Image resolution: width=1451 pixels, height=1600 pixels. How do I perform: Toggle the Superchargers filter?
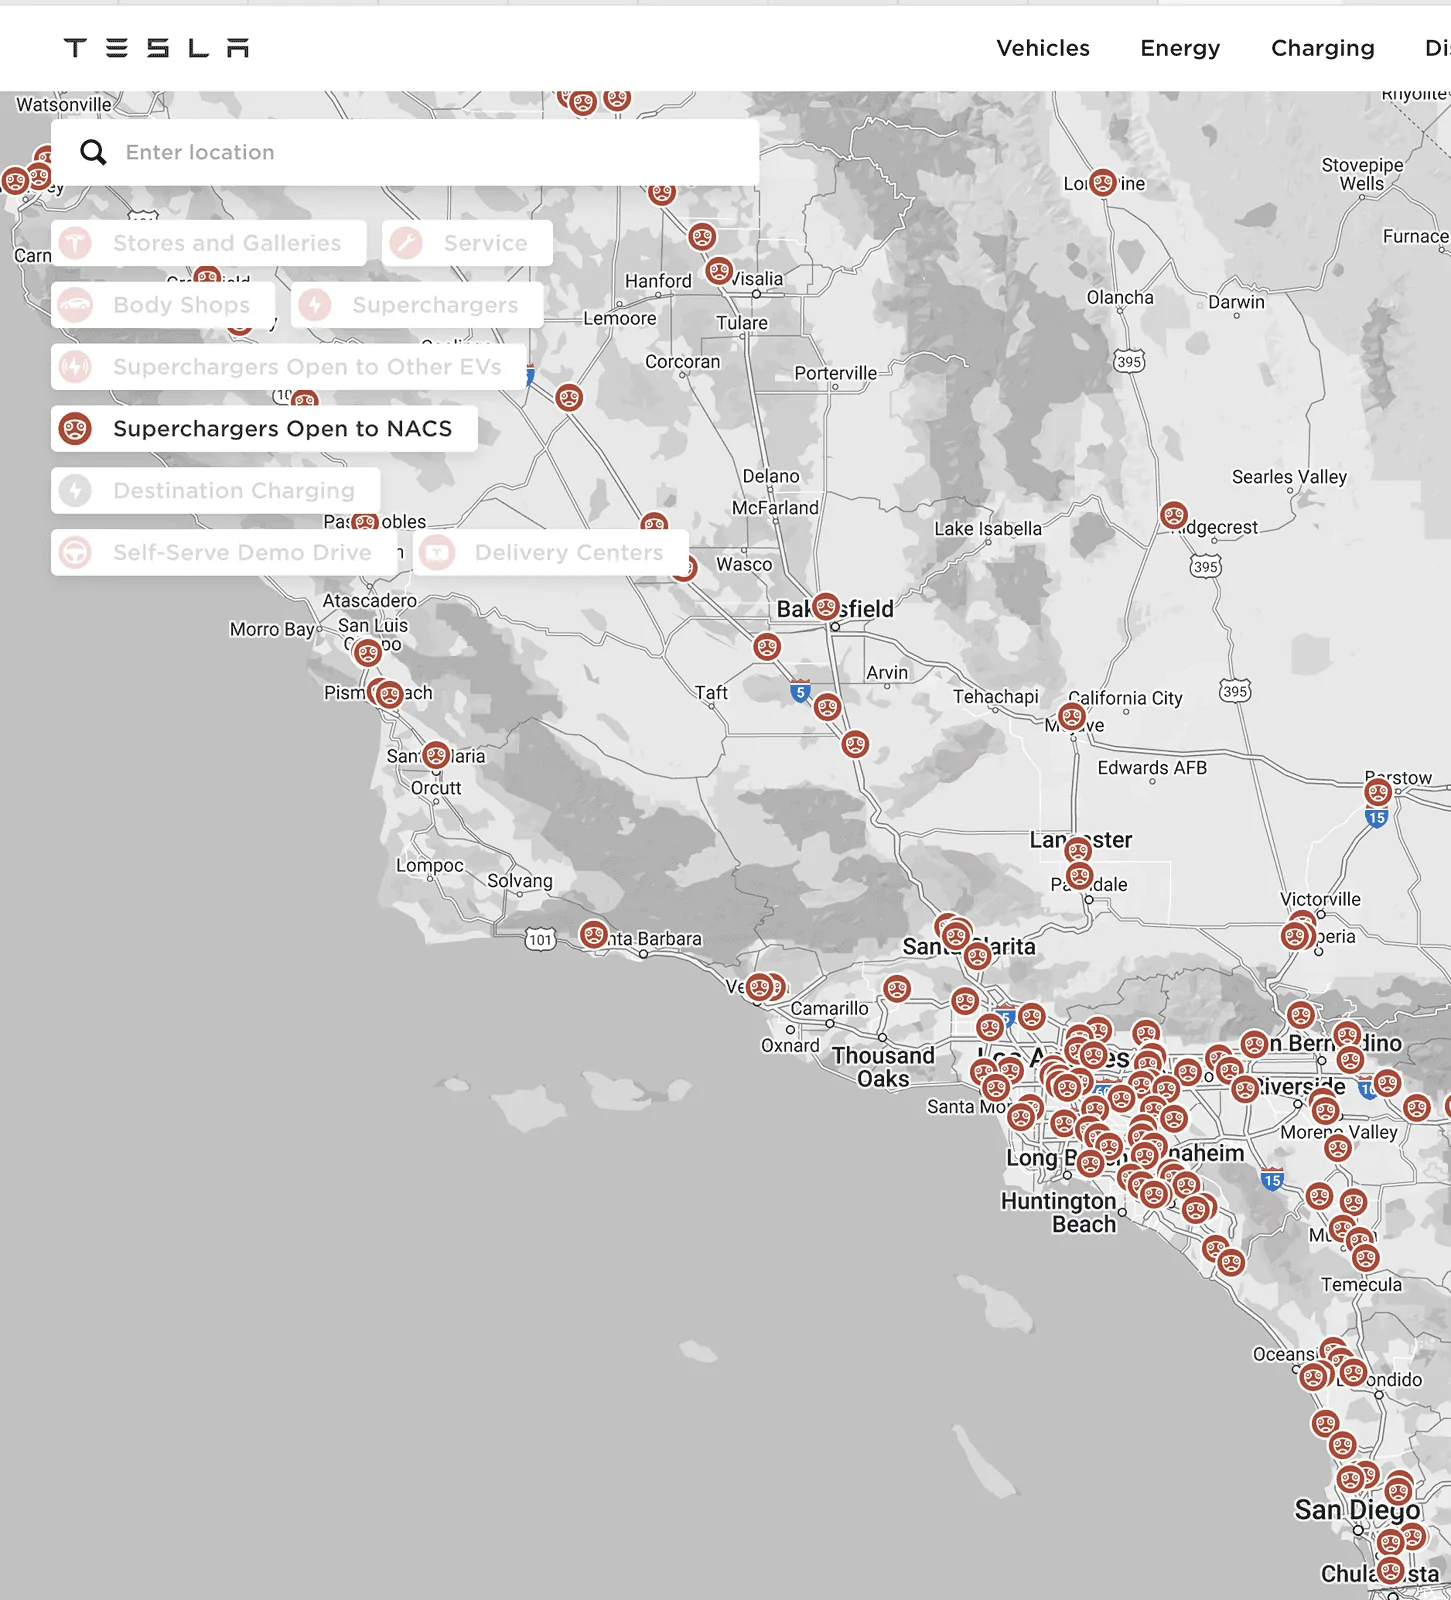(x=417, y=305)
